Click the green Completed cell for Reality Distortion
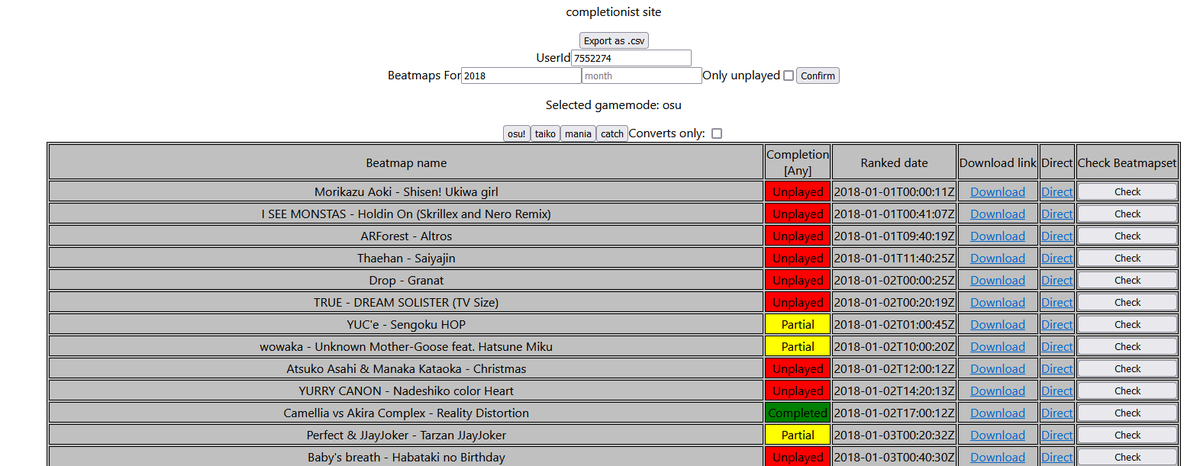 [x=797, y=413]
